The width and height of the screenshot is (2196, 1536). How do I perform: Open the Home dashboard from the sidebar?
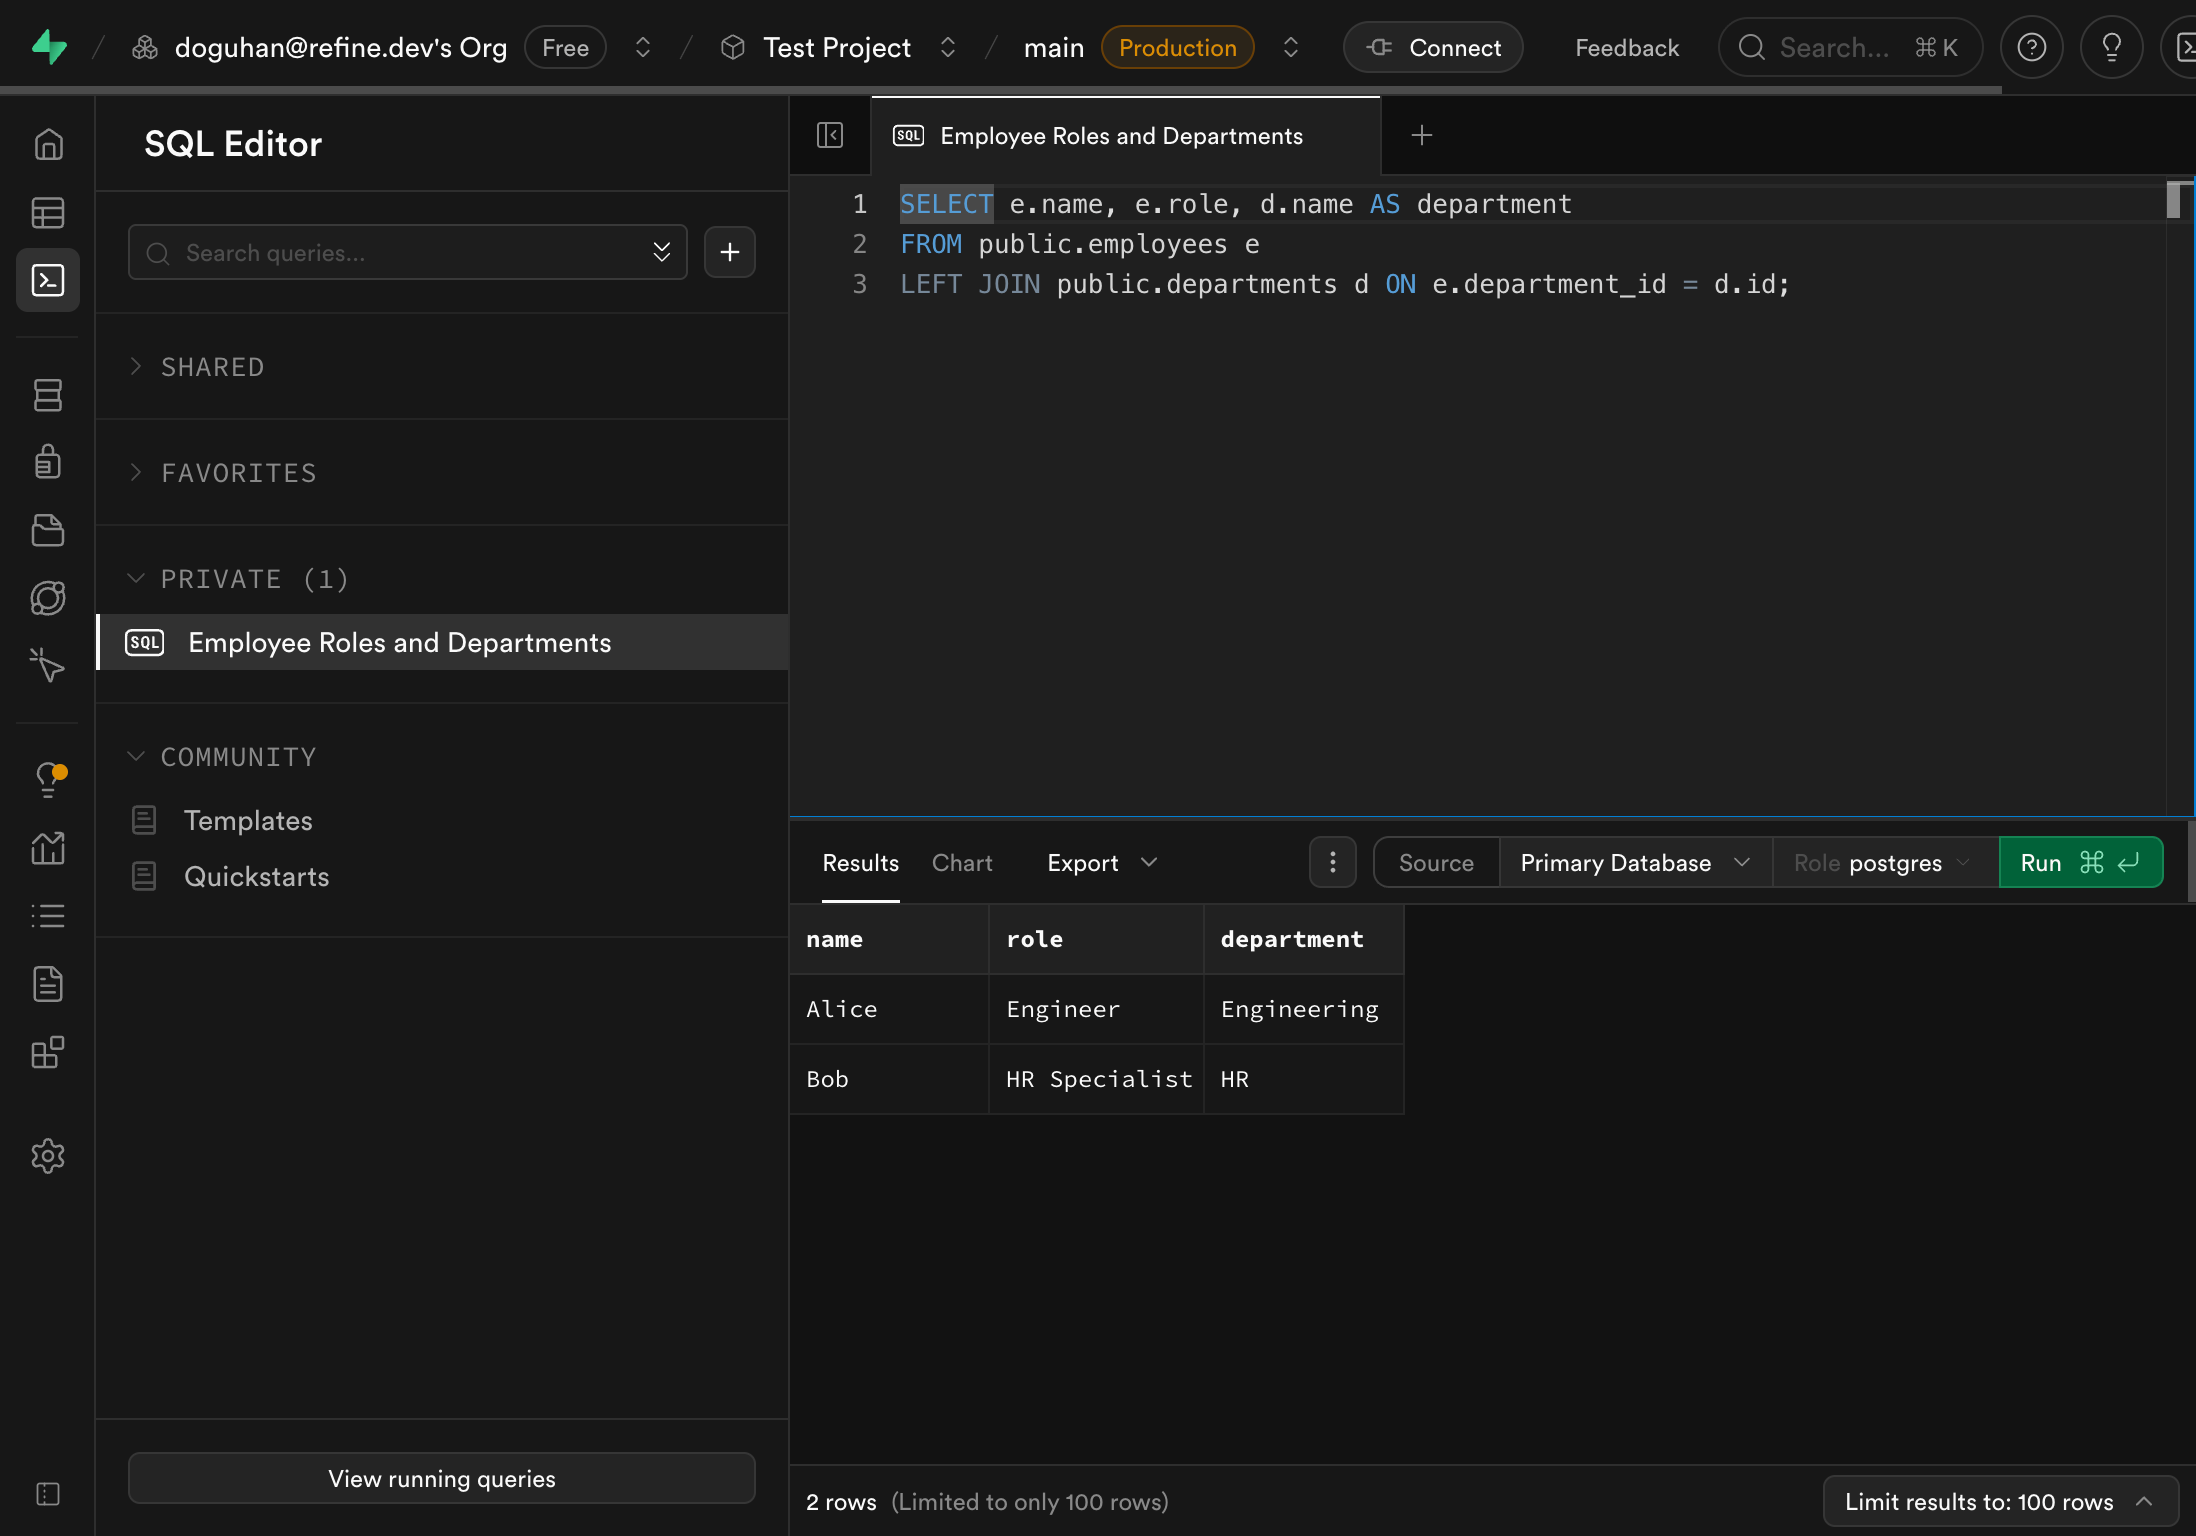pyautogui.click(x=48, y=144)
